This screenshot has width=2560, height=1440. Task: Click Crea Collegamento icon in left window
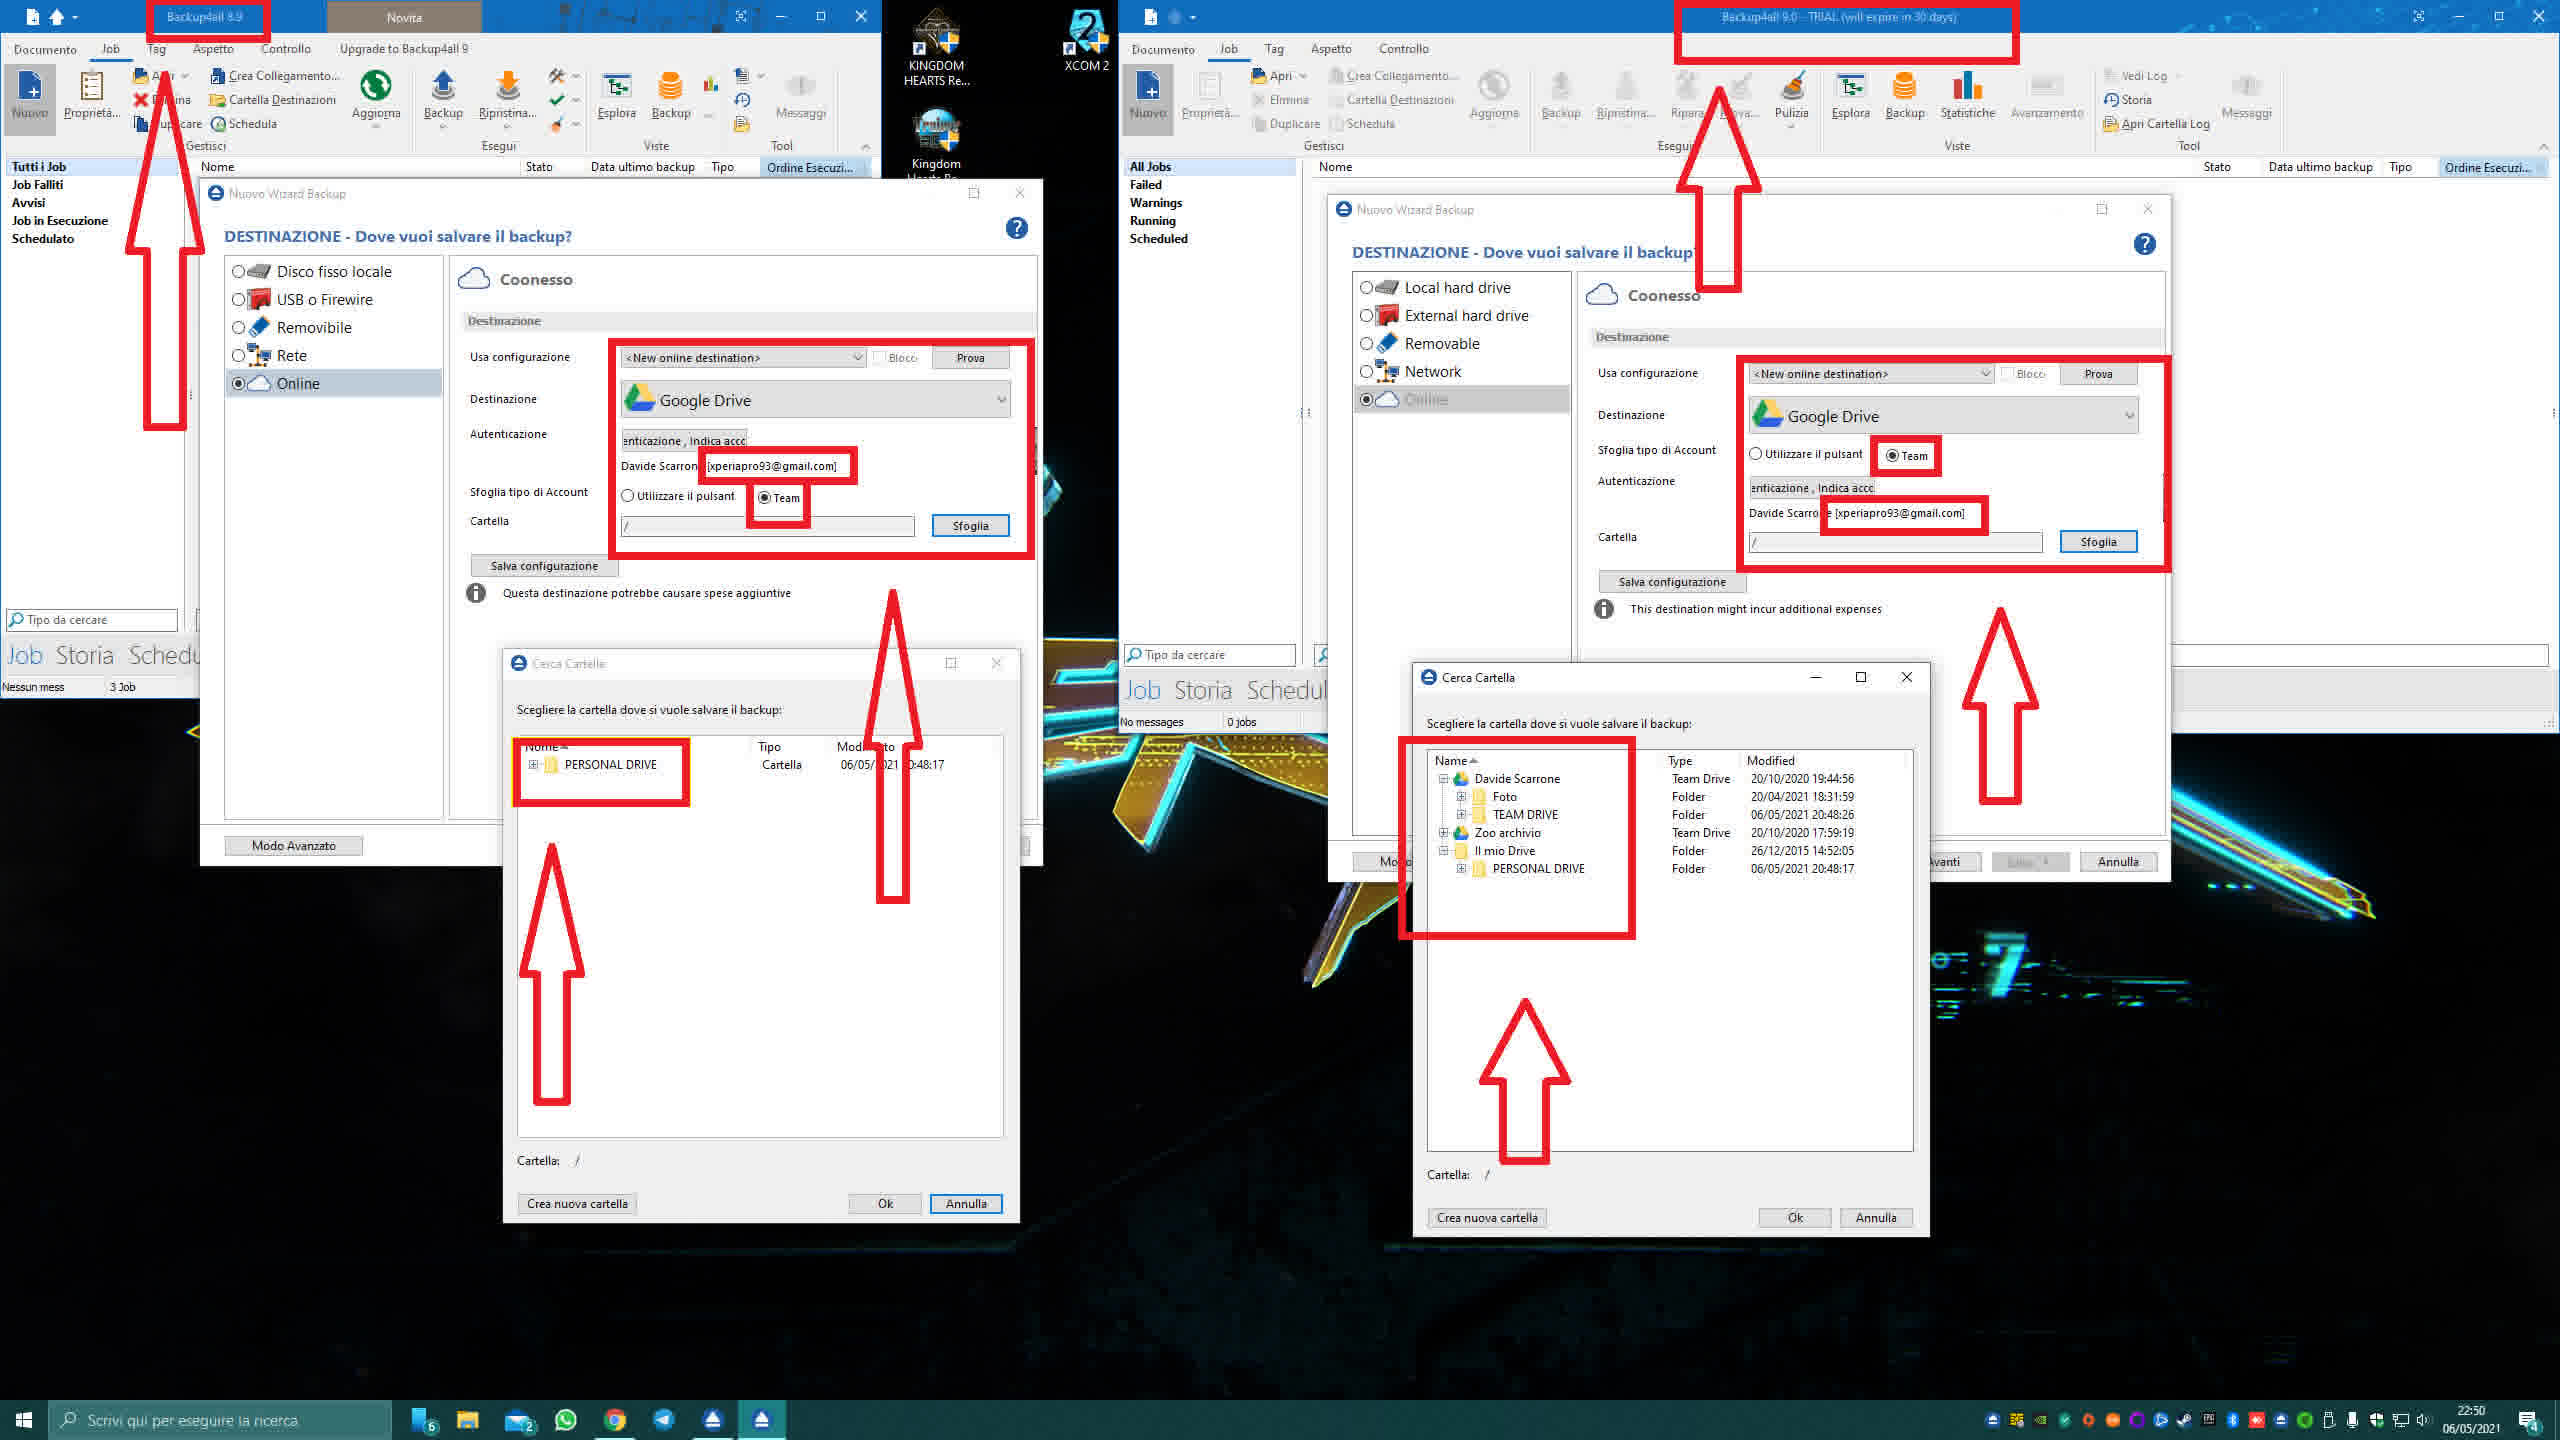click(x=275, y=76)
